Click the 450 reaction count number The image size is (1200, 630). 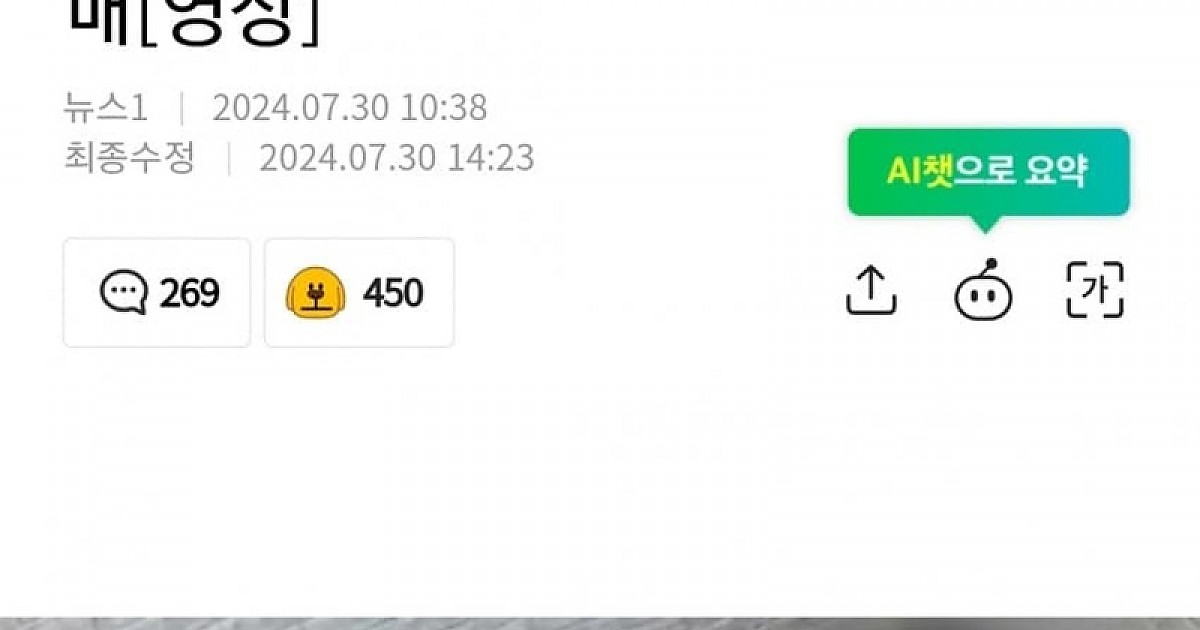pyautogui.click(x=393, y=293)
